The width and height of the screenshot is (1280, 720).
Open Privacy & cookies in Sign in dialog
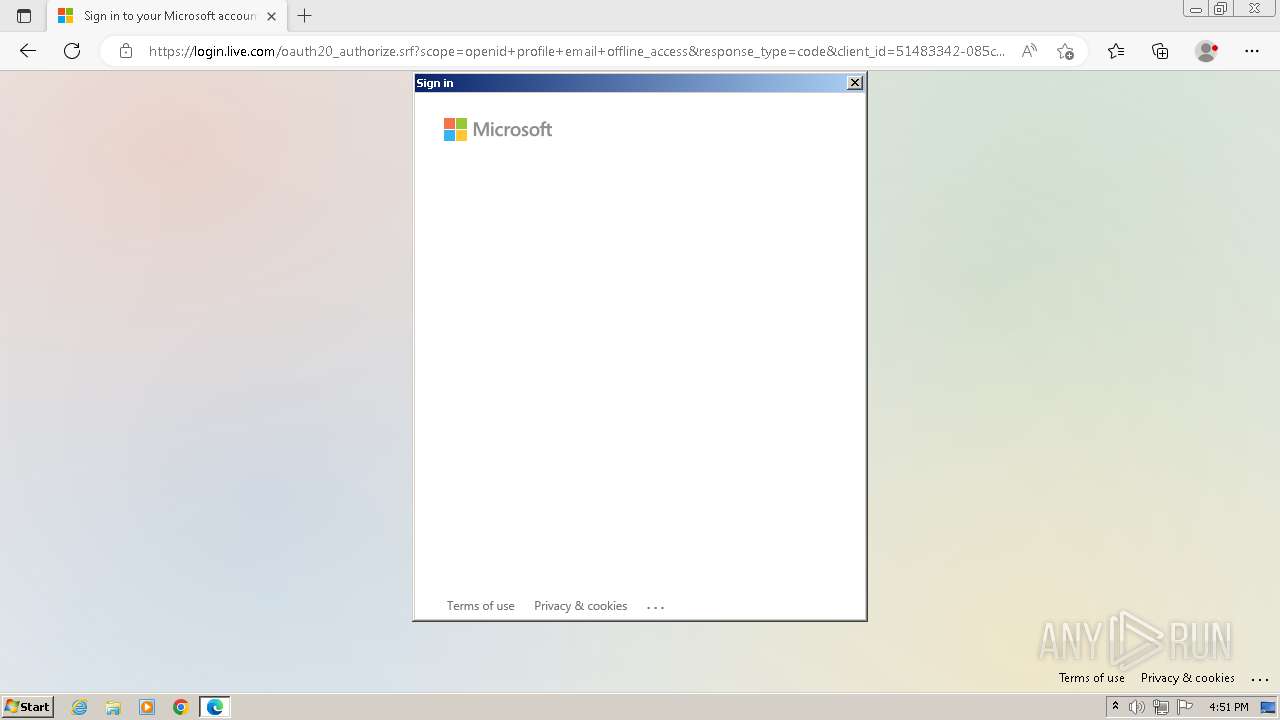[x=580, y=606]
